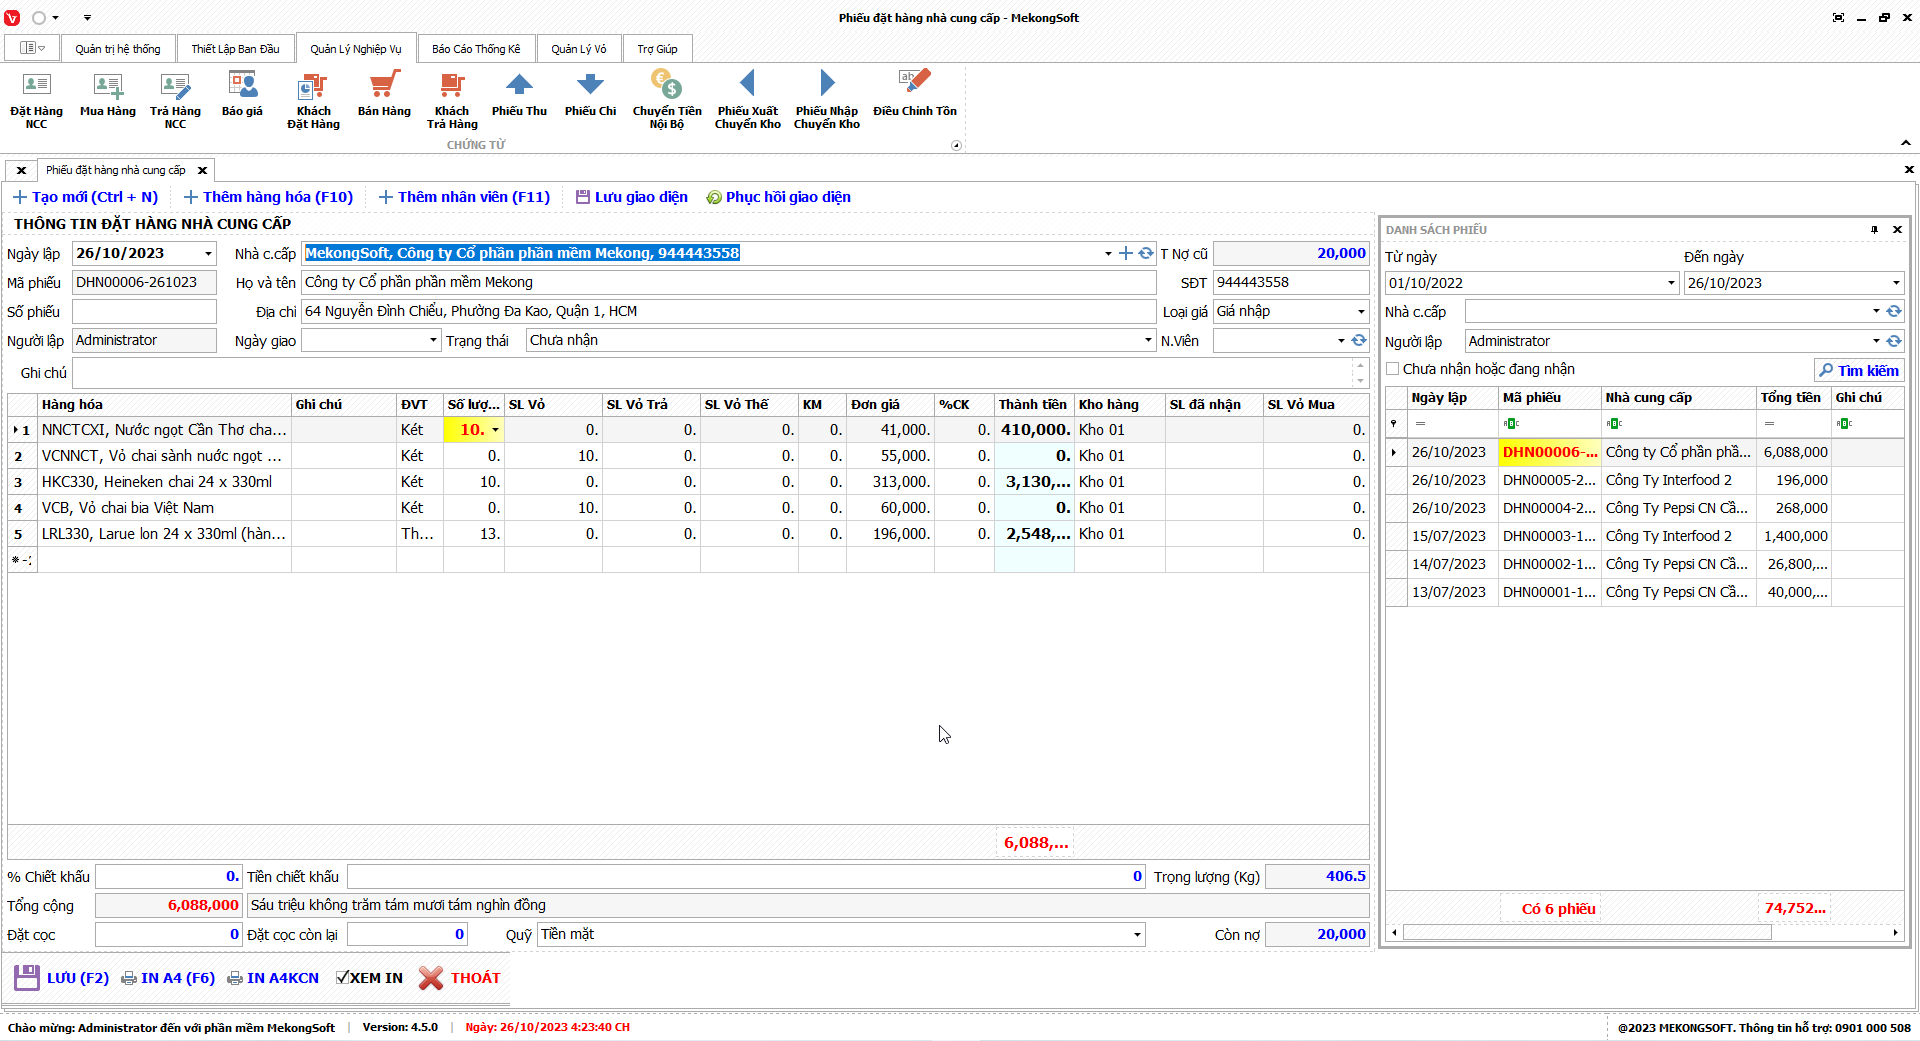Expand the Ngày lập date dropdown
The image size is (1920, 1041).
[x=208, y=254]
